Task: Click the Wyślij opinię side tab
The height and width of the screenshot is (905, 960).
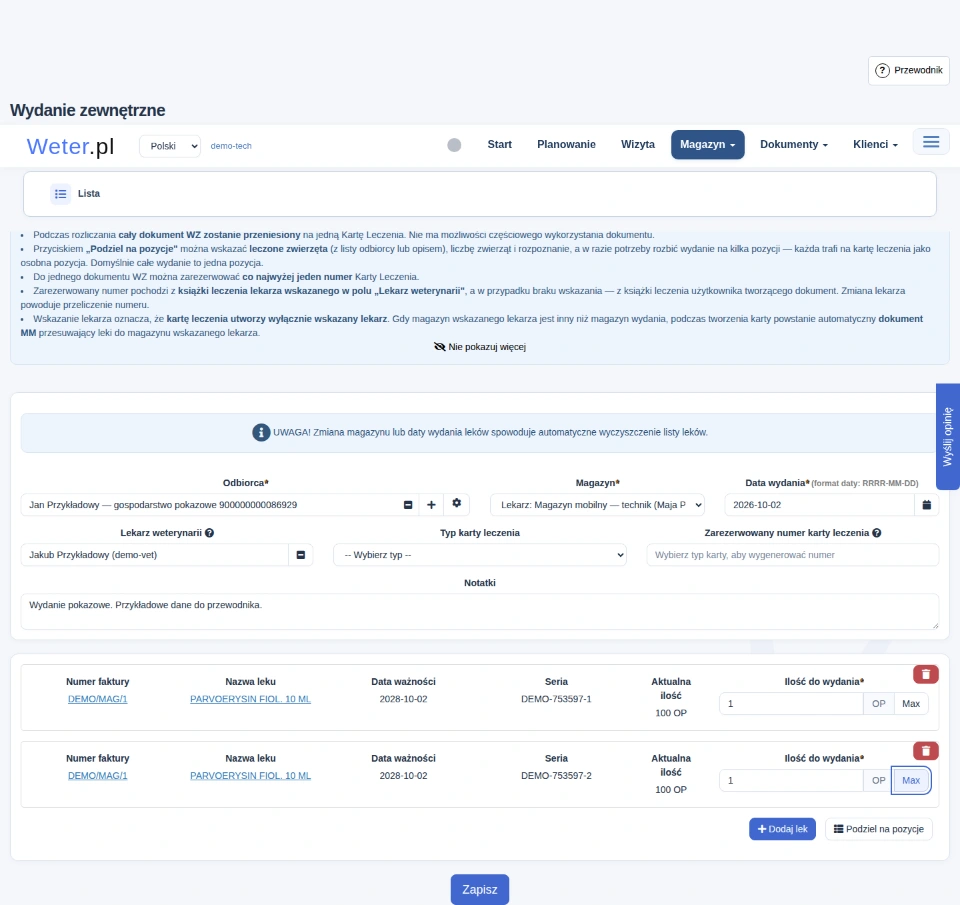Action: tap(948, 437)
